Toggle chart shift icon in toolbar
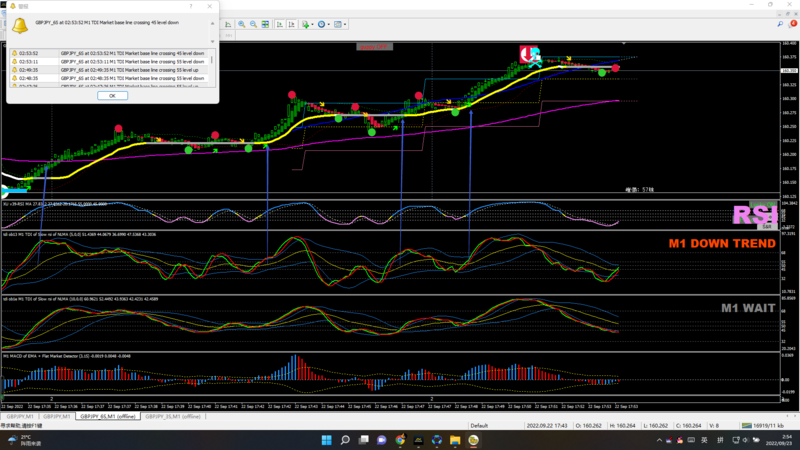 point(292,24)
